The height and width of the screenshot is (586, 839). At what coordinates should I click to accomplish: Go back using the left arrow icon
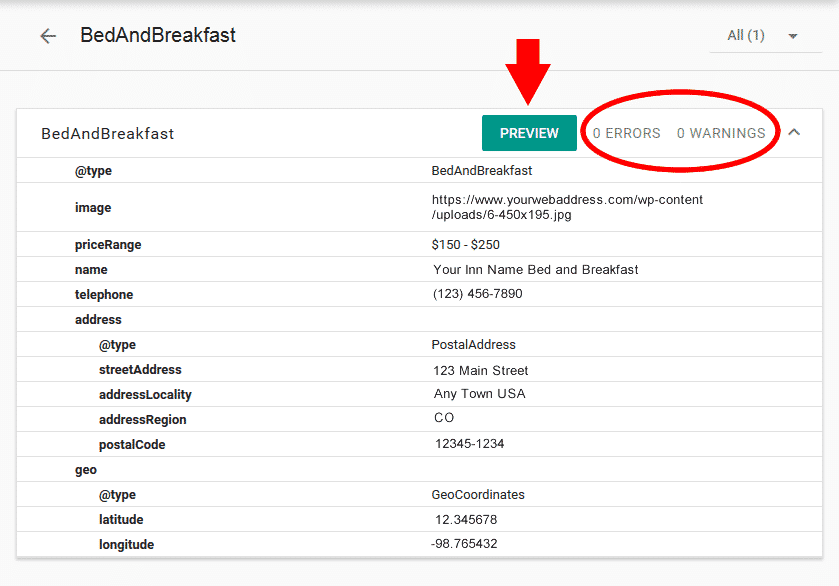pos(48,36)
